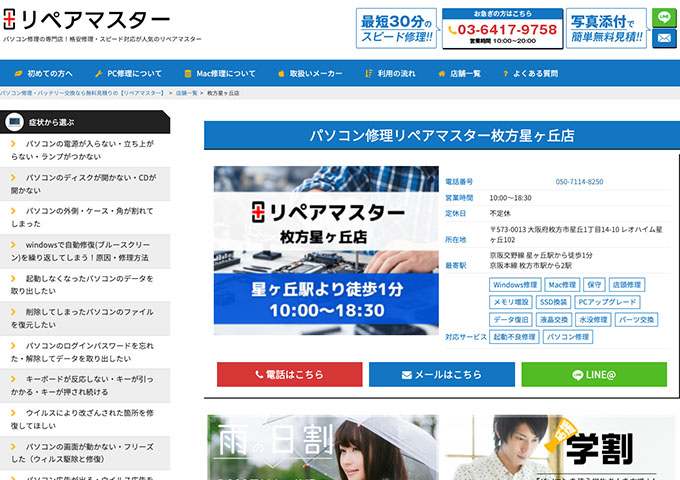Click the apple icon beside 取扱いメーカー
680x480 pixels.
click(281, 74)
